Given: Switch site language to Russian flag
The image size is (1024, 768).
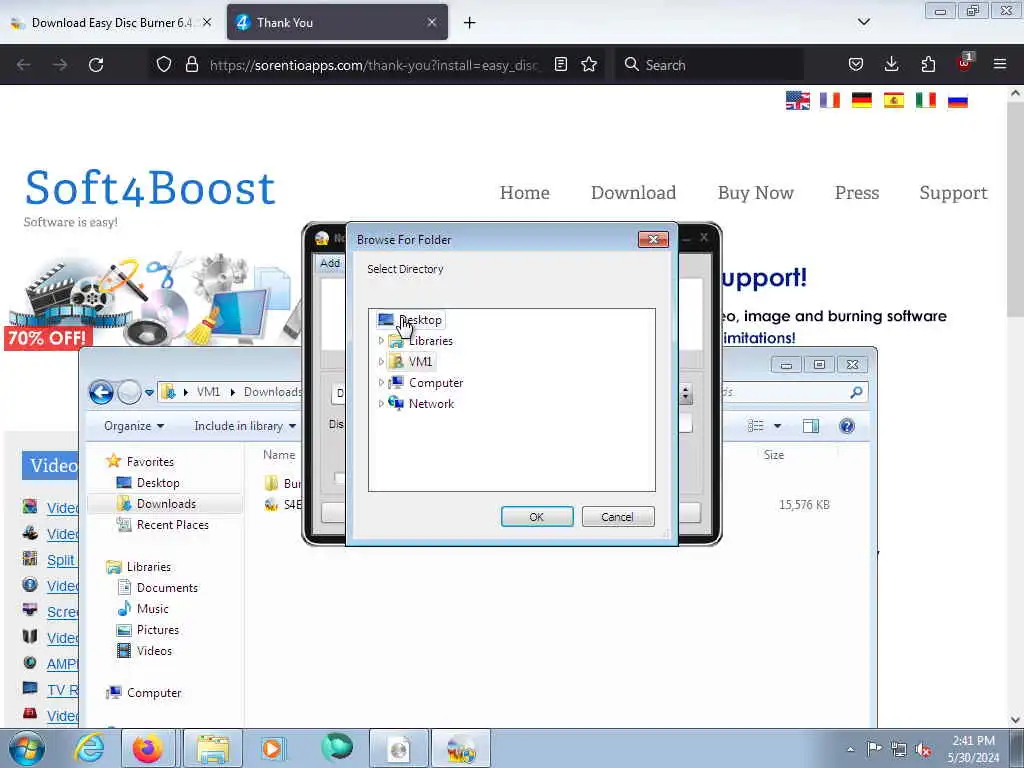Looking at the screenshot, I should click(x=957, y=101).
